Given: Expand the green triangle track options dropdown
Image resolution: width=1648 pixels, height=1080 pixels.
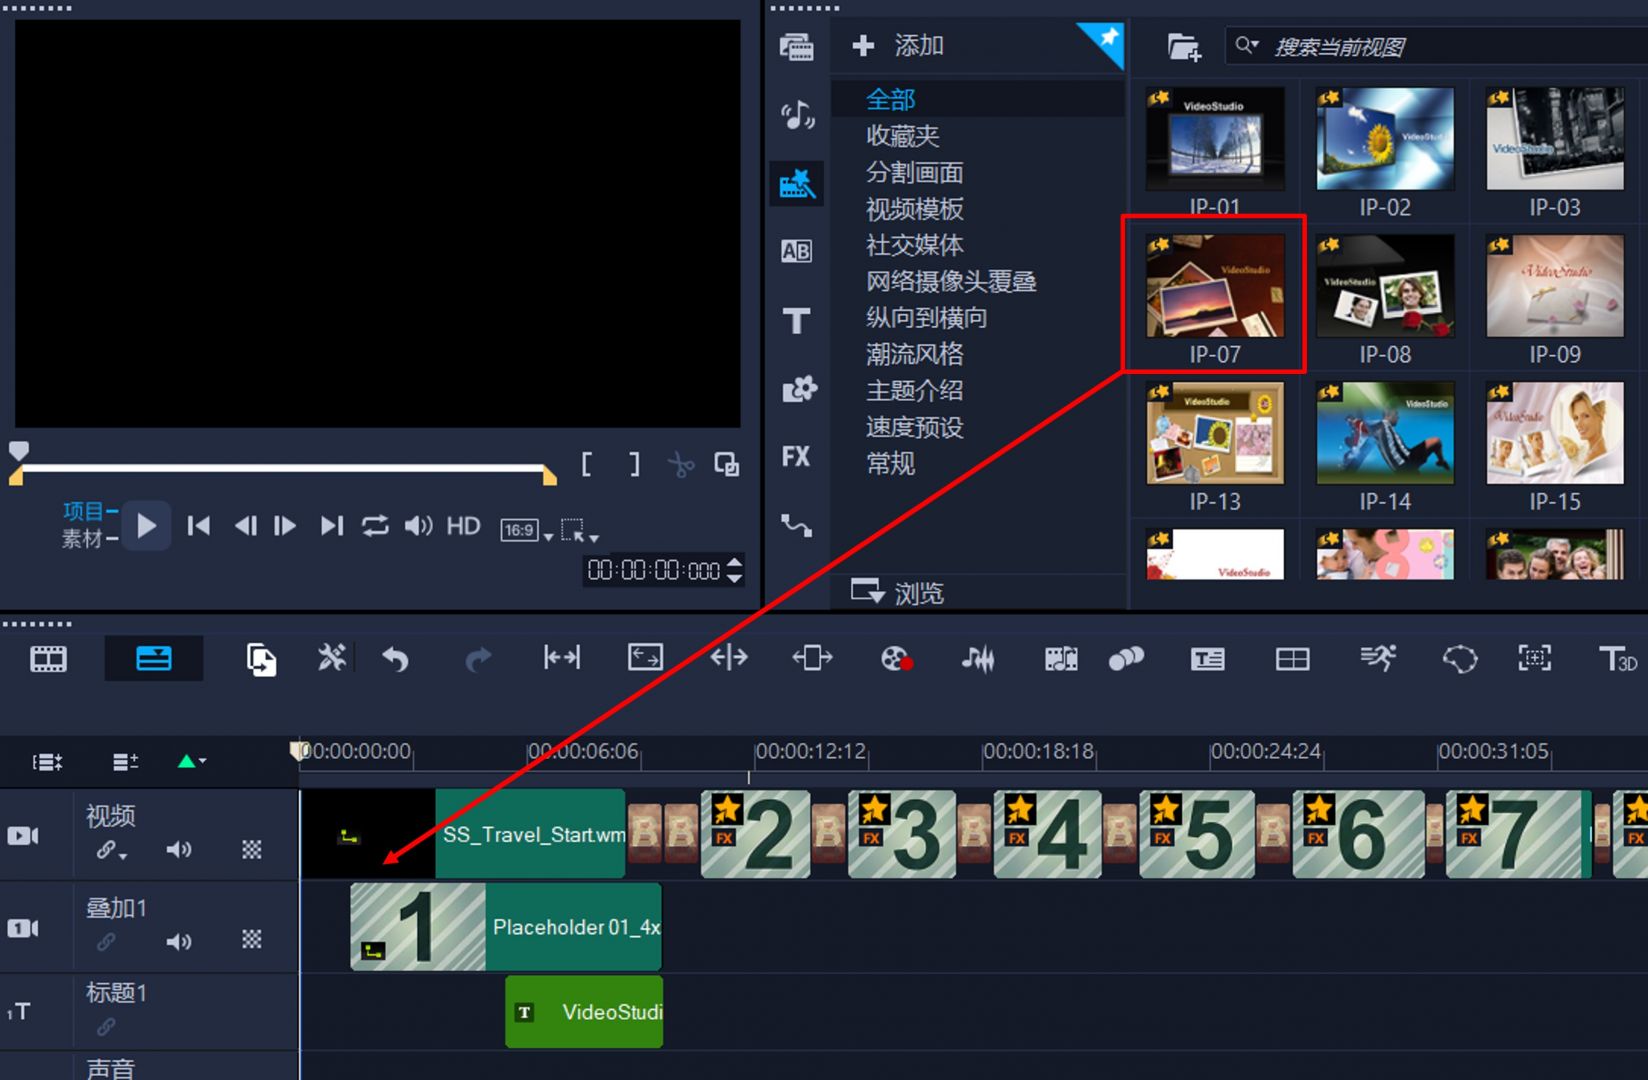Looking at the screenshot, I should pyautogui.click(x=191, y=762).
